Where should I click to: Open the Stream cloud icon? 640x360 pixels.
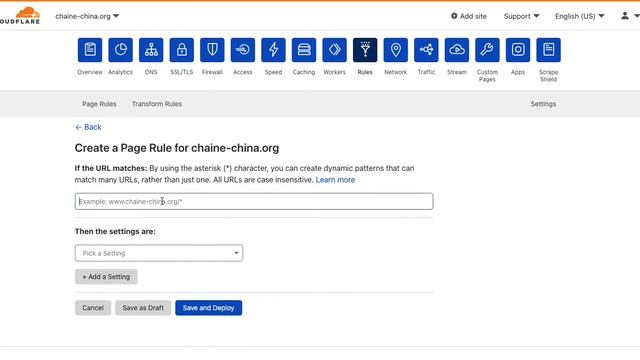point(457,50)
